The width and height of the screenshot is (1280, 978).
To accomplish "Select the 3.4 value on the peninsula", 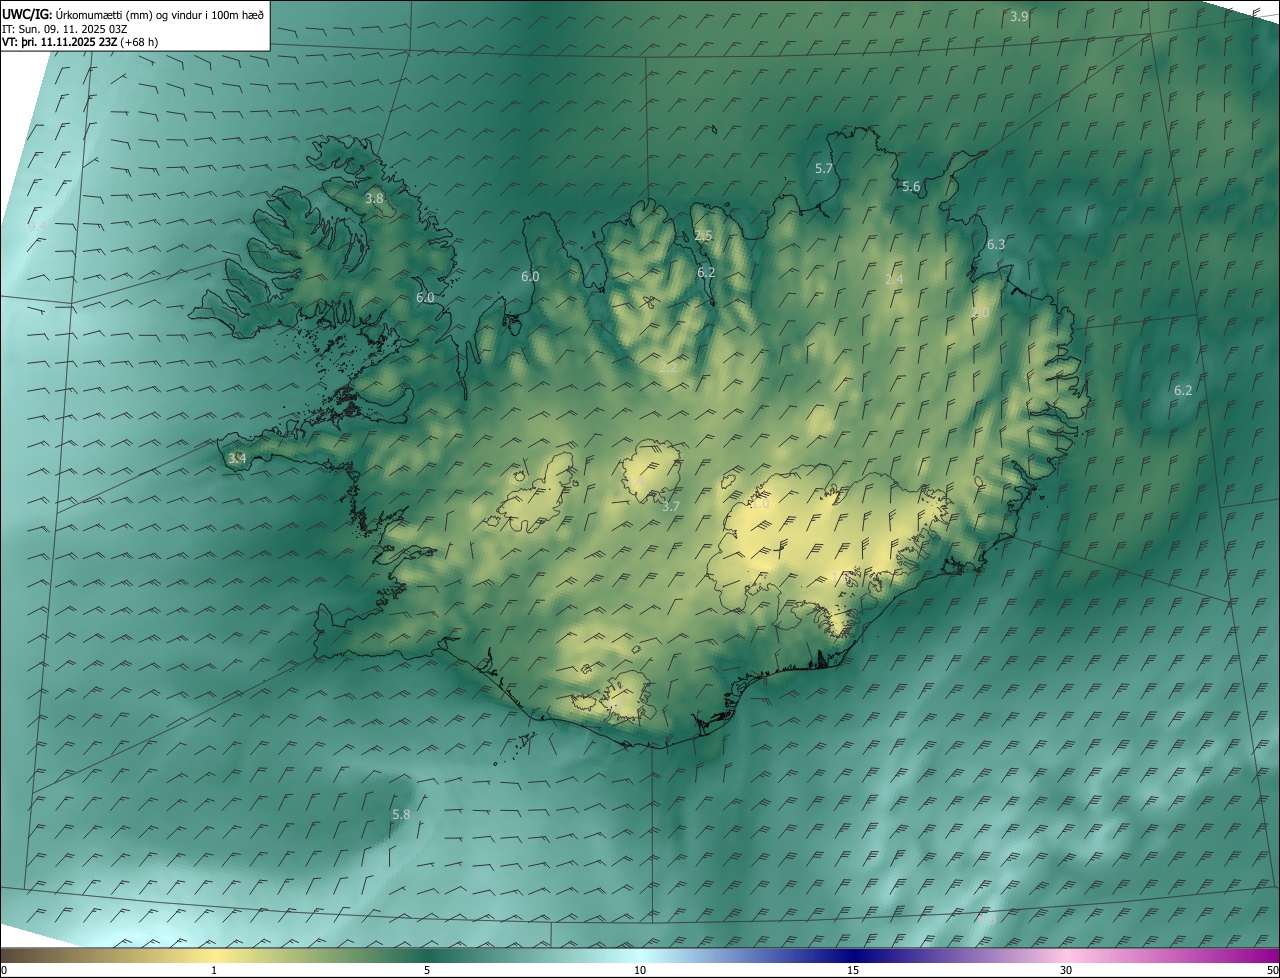I will pos(236,458).
